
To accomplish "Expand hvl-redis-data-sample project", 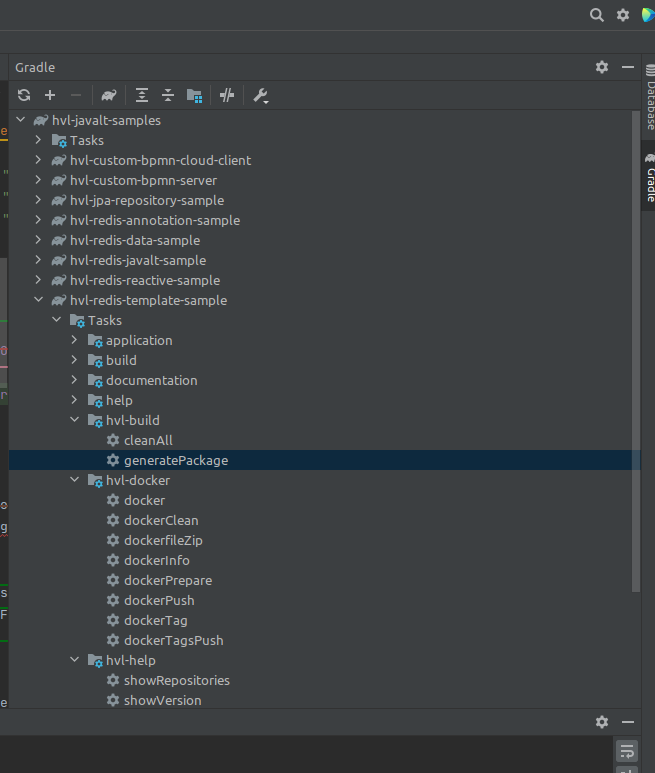I will 38,240.
